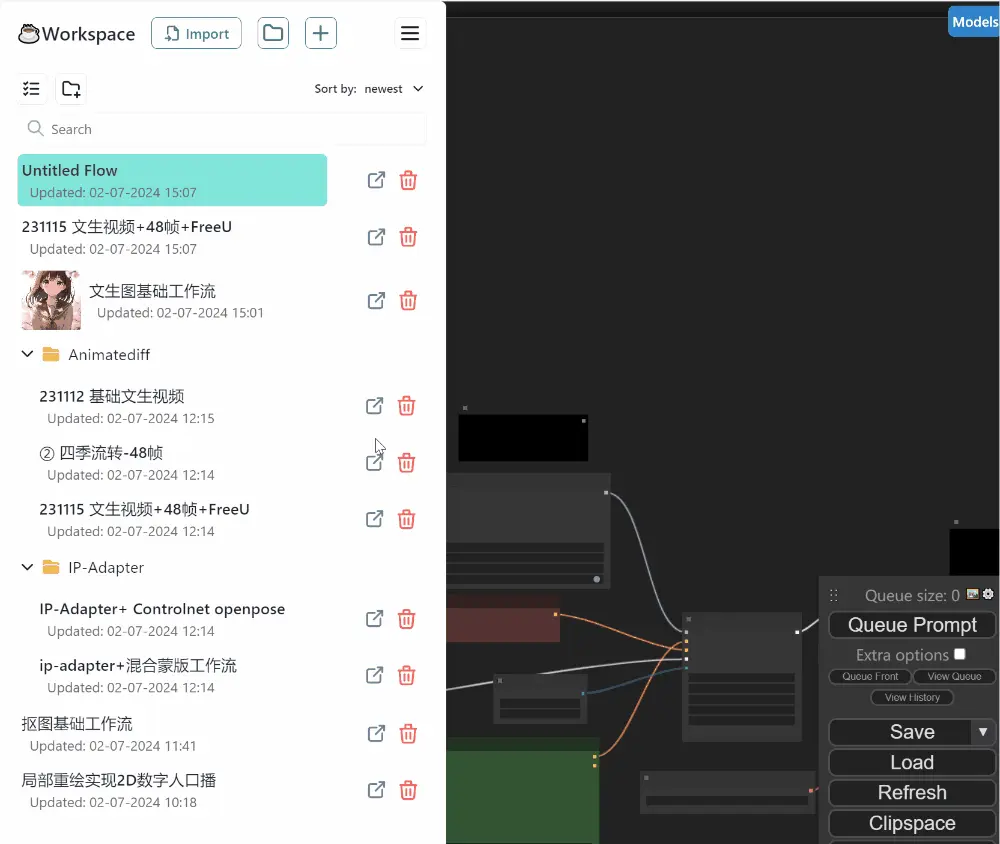Screen dimensions: 1000x844
Task: Select the 文生图基础工作流 thumbnail
Action: 50,299
